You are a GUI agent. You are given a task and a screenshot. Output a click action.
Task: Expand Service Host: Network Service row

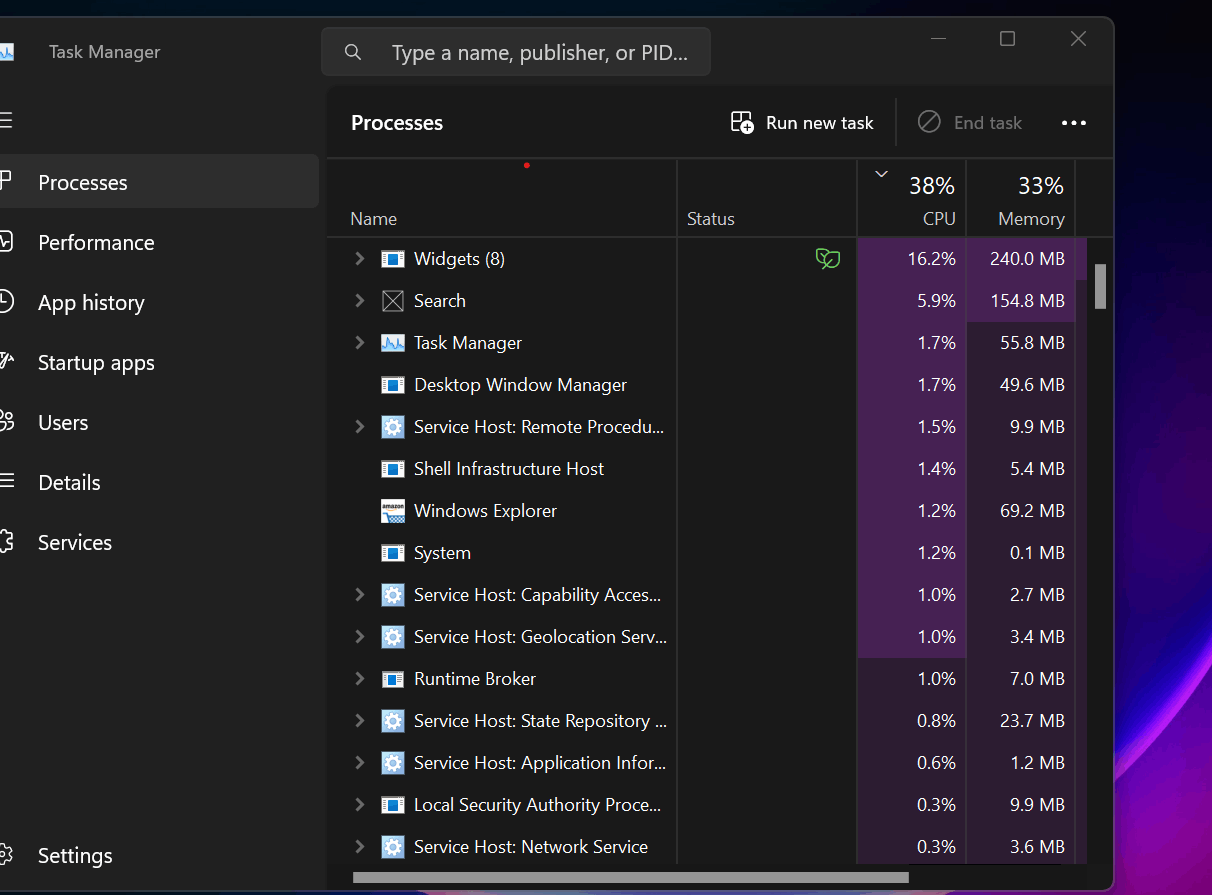360,847
